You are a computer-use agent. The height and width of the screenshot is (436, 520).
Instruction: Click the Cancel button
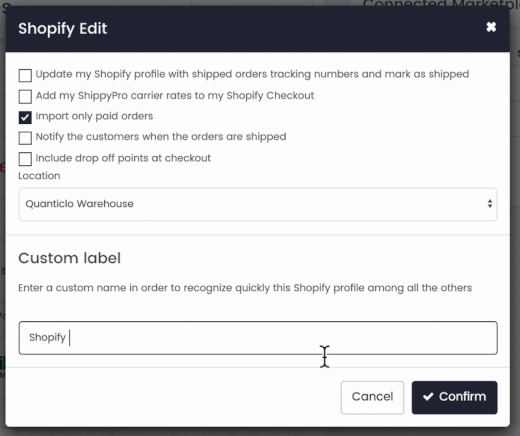(x=372, y=397)
